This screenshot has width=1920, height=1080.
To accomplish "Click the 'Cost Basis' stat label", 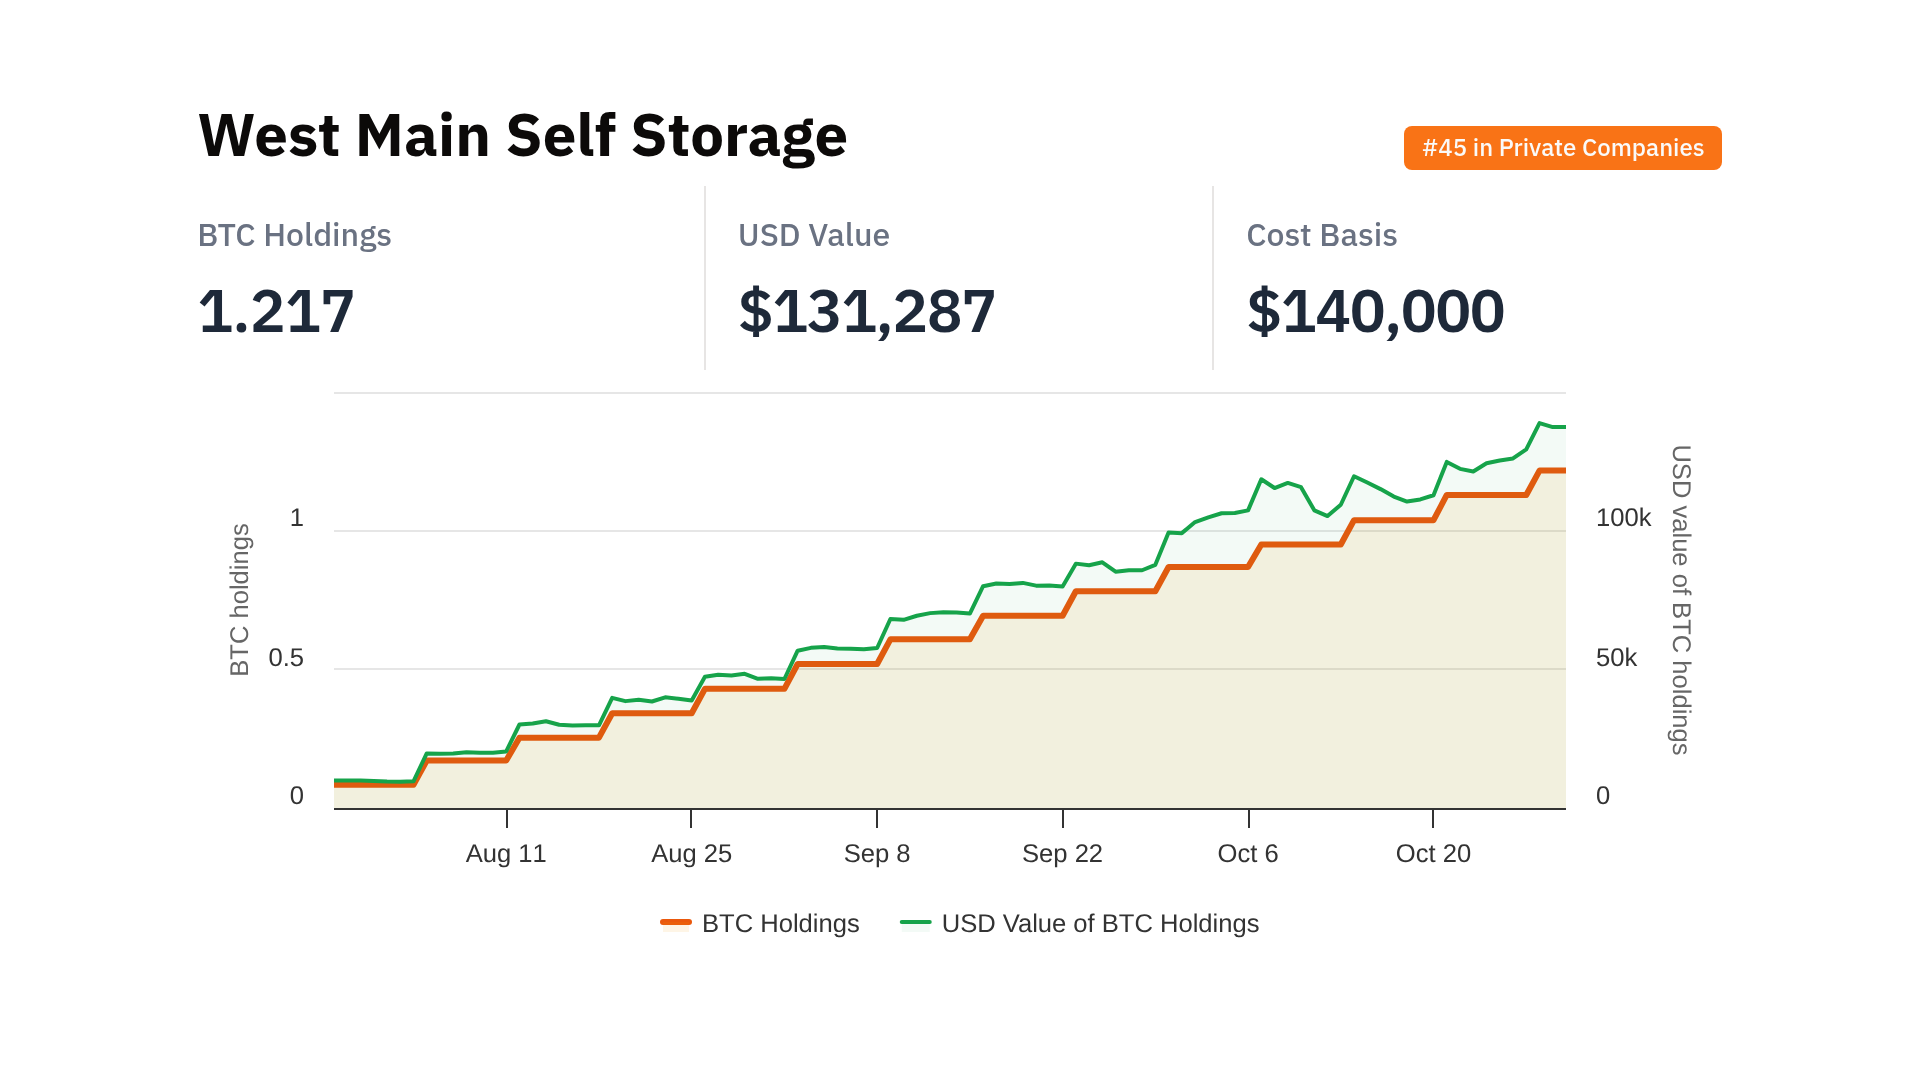I will (1321, 235).
